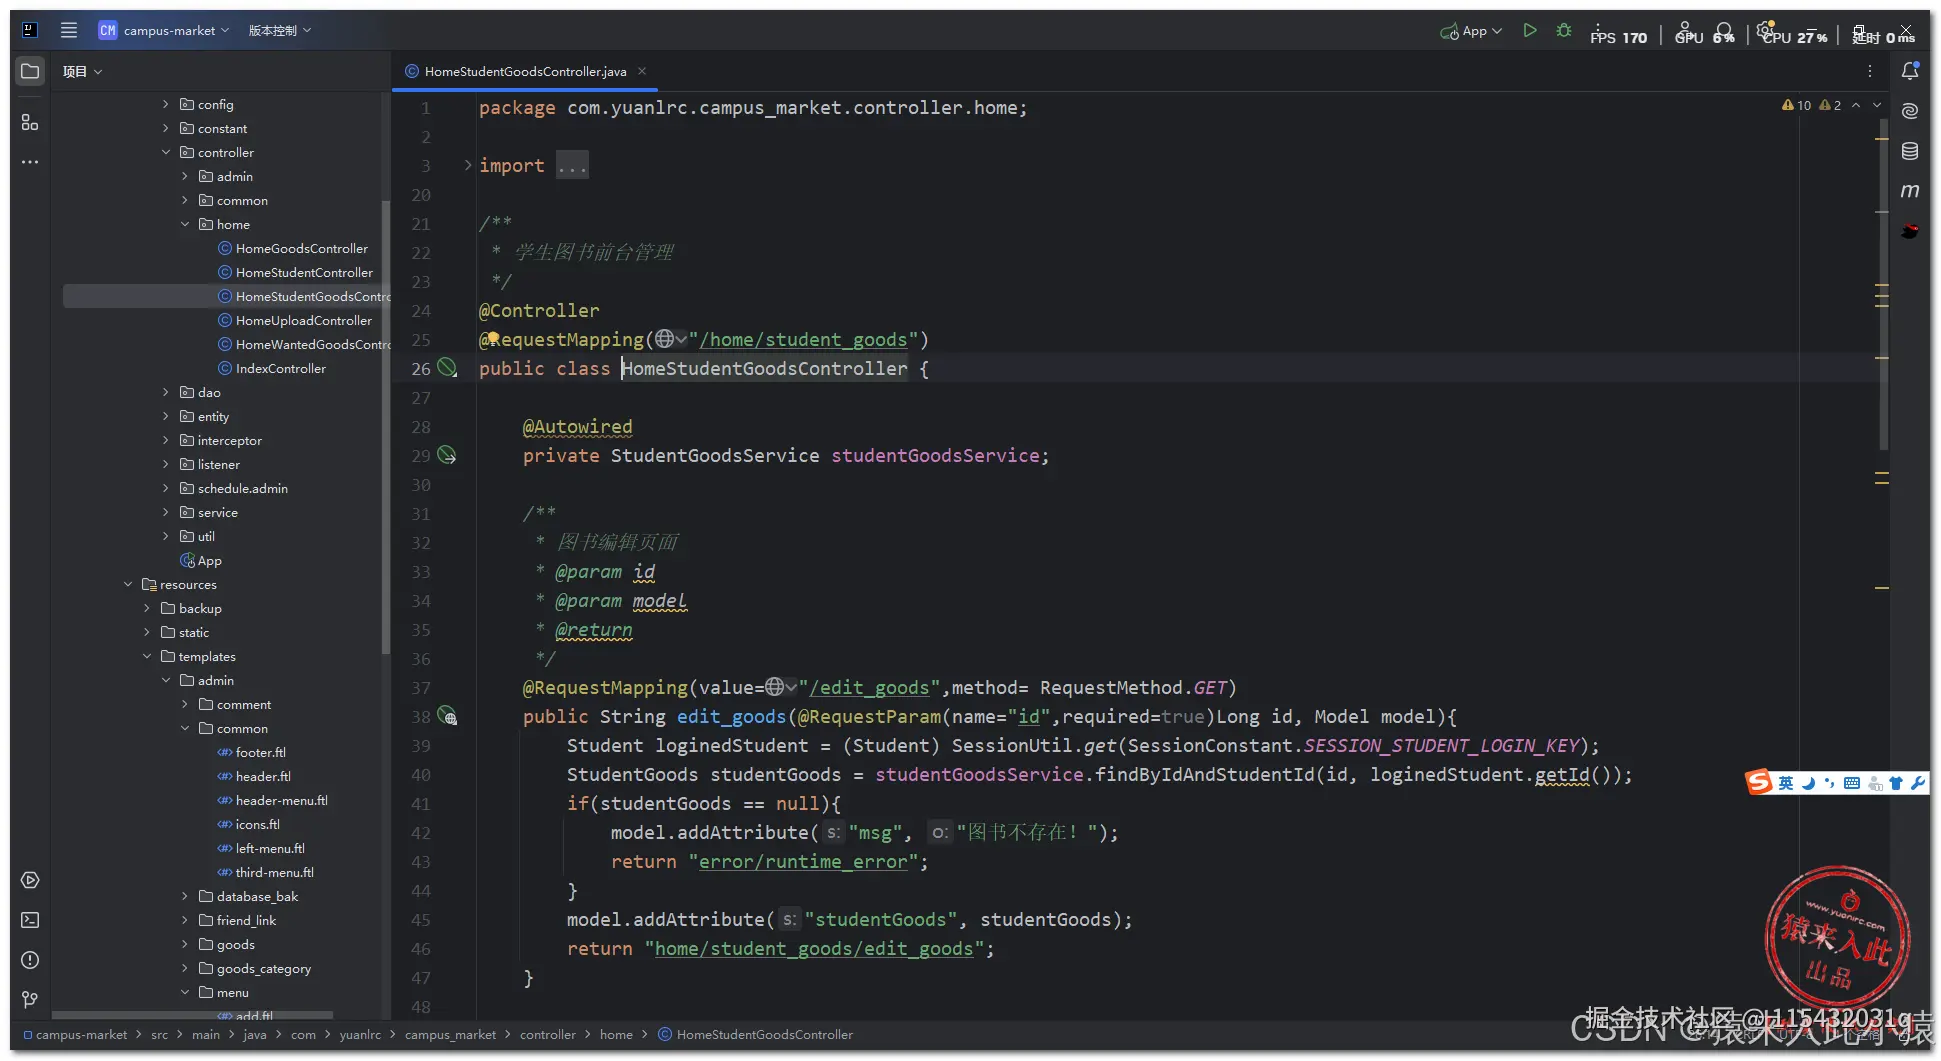Click the editor vertical scrollbar

tap(1883, 284)
